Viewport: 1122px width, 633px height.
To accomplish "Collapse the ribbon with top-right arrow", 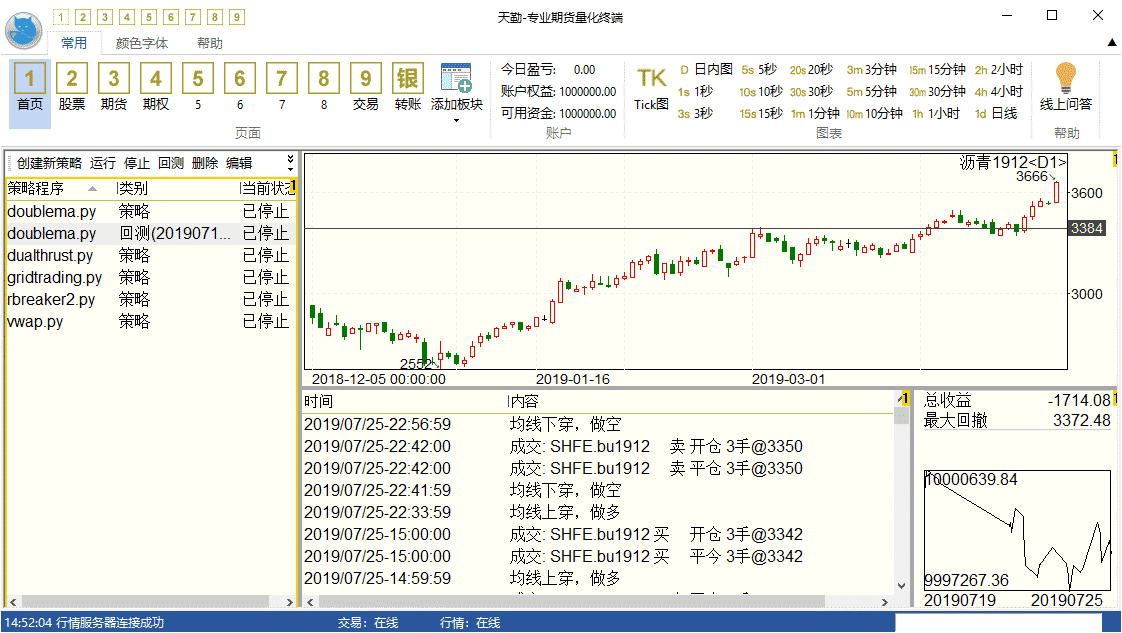I will [1112, 43].
